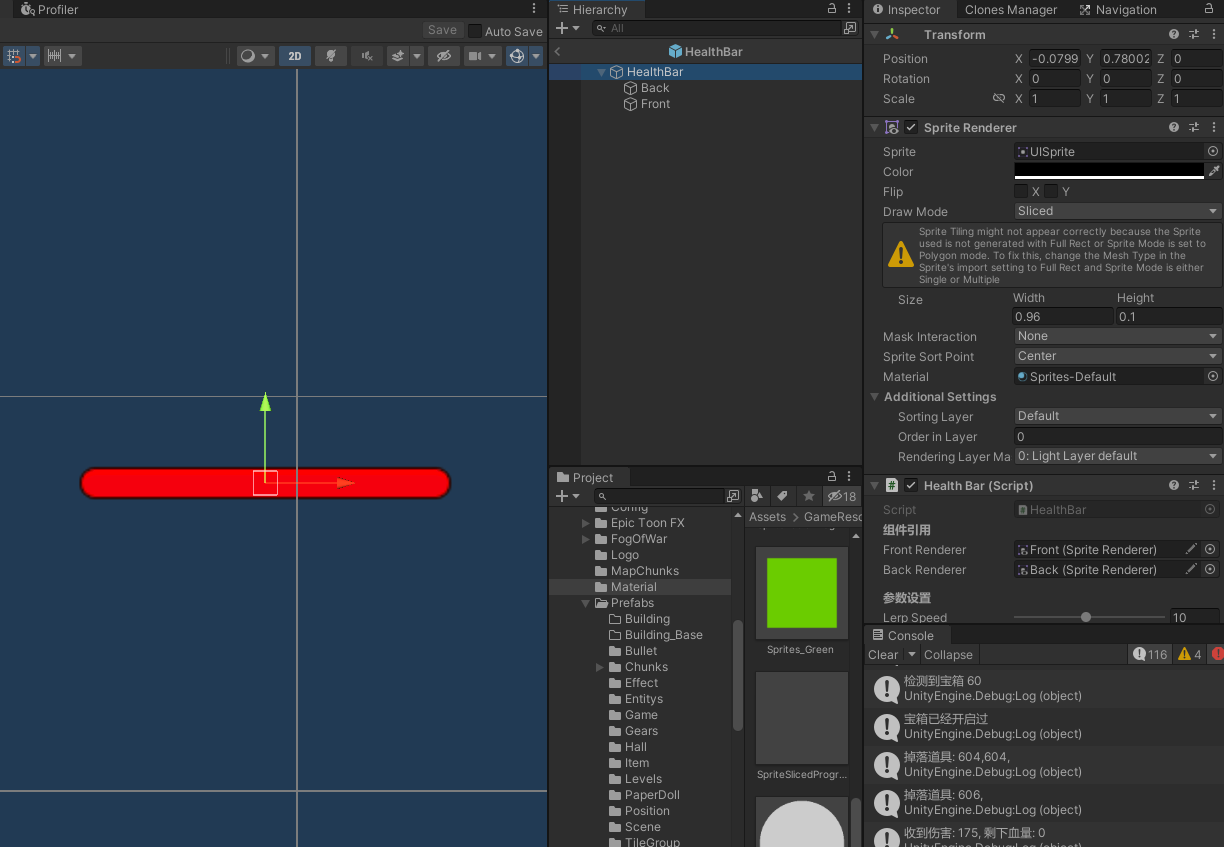1224x847 pixels.
Task: Enable the Auto Save checkbox
Action: 475,31
